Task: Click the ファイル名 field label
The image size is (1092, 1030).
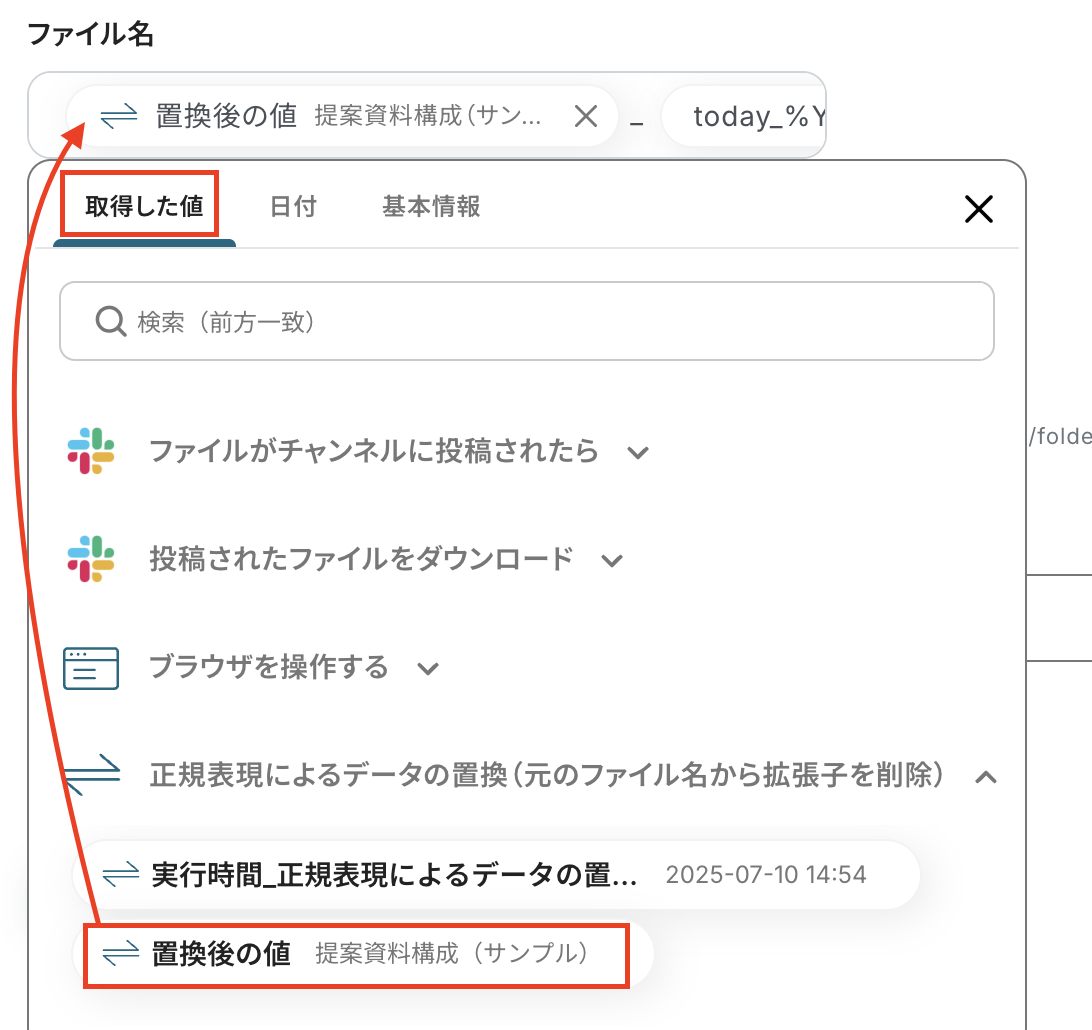Action: coord(90,33)
